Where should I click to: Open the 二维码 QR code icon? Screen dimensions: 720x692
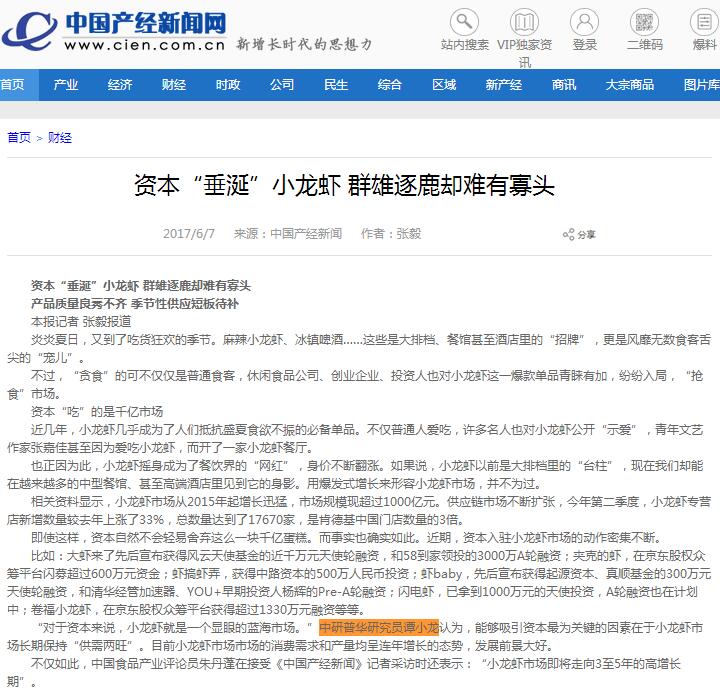pos(644,22)
